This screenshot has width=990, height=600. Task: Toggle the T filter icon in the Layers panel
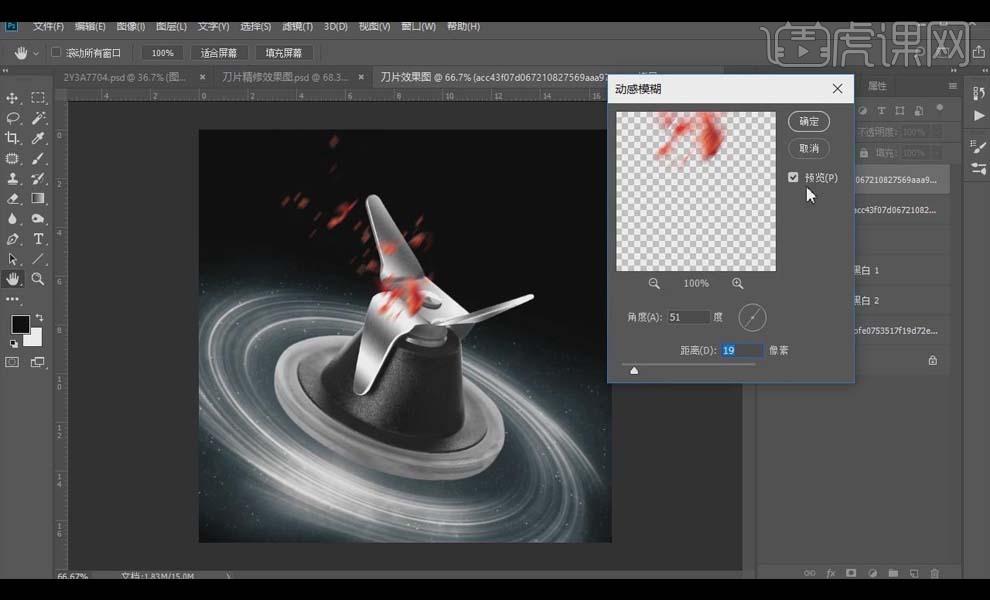(881, 111)
